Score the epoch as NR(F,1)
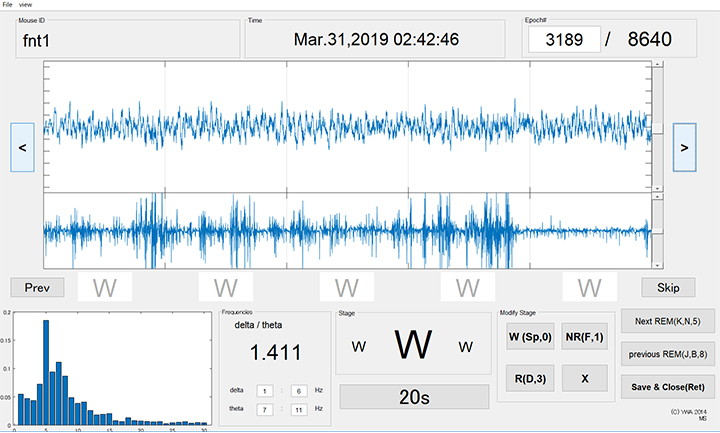The width and height of the screenshot is (720, 433). pyautogui.click(x=584, y=336)
